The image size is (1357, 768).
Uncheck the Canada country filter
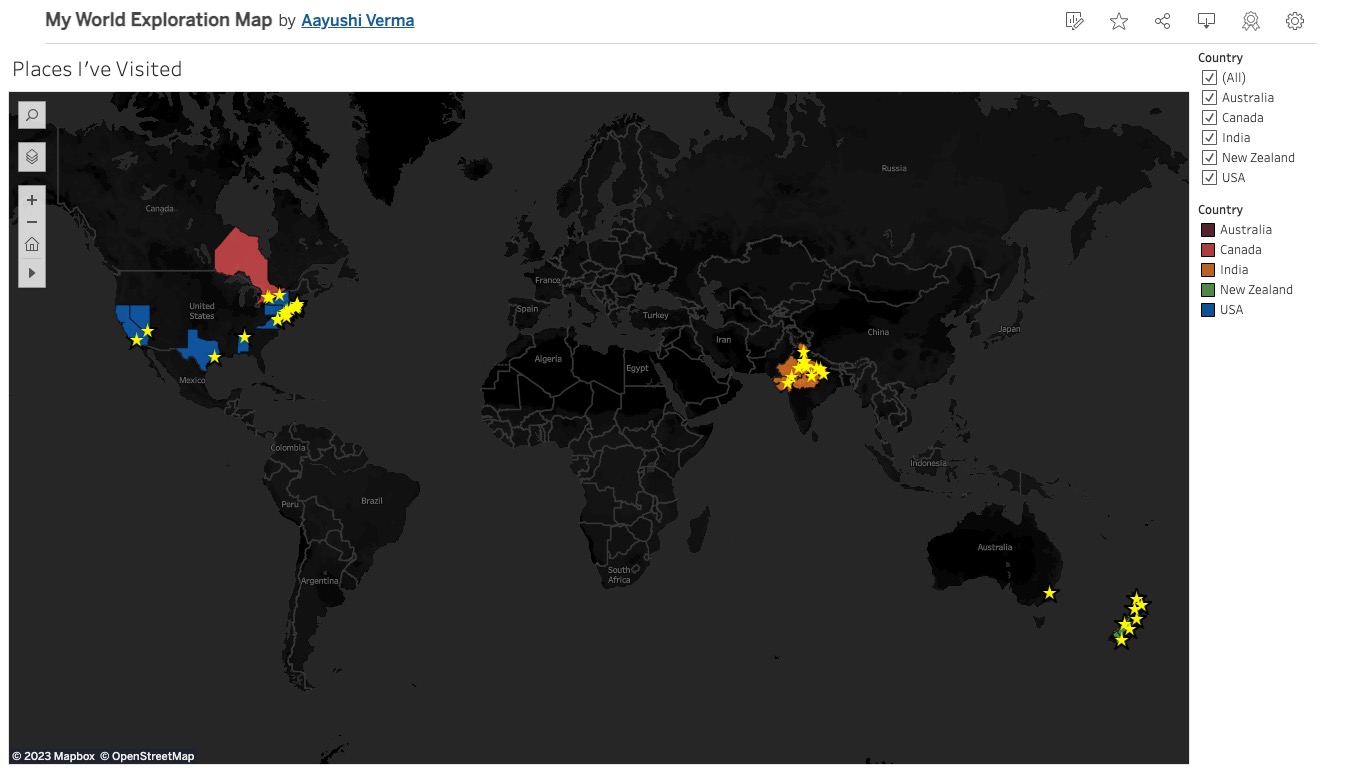(x=1208, y=117)
